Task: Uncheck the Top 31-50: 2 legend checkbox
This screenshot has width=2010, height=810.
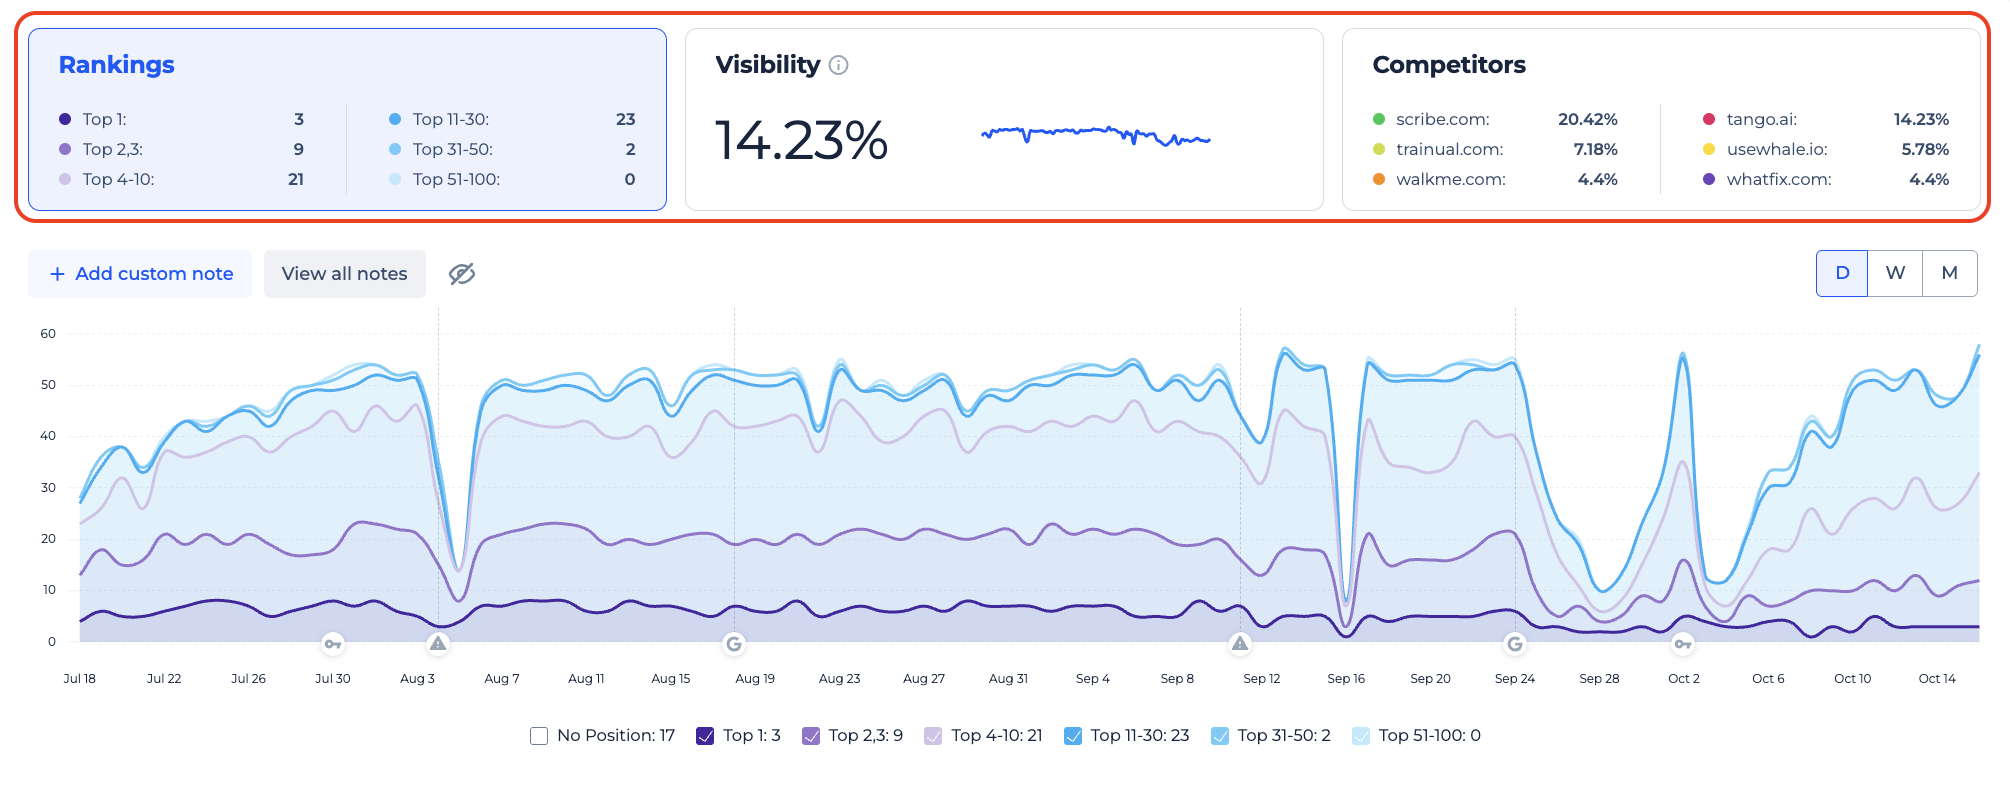Action: [x=1220, y=736]
